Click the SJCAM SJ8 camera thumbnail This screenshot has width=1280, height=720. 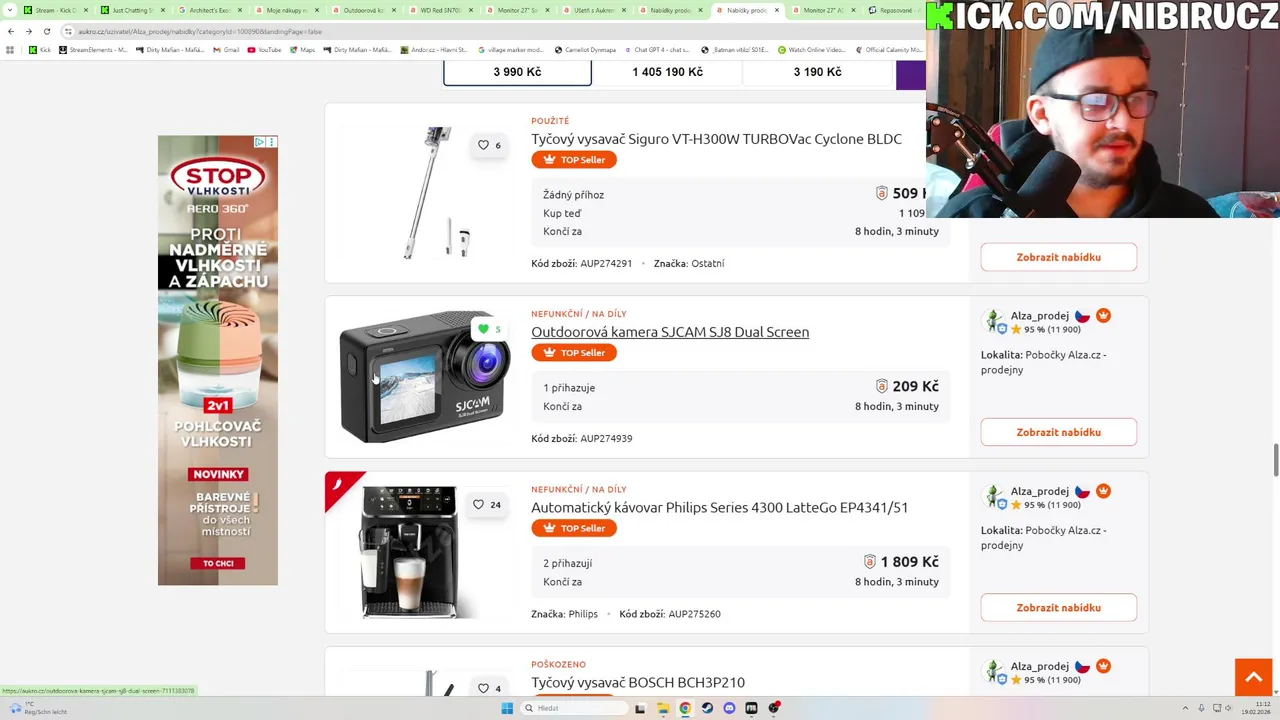[x=424, y=377]
